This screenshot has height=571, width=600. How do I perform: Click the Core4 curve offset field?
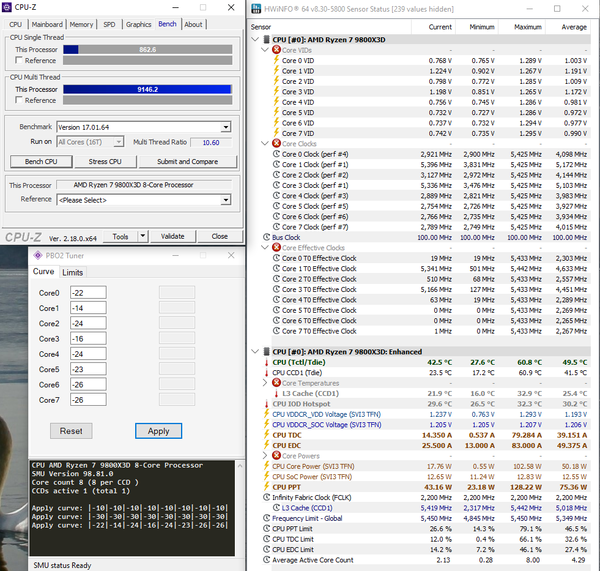(88, 354)
